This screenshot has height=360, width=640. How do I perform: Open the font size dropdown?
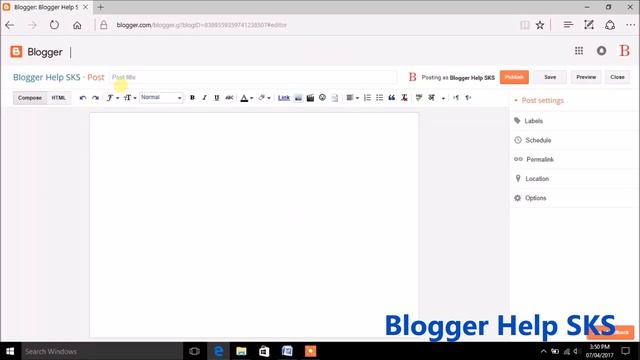point(130,98)
